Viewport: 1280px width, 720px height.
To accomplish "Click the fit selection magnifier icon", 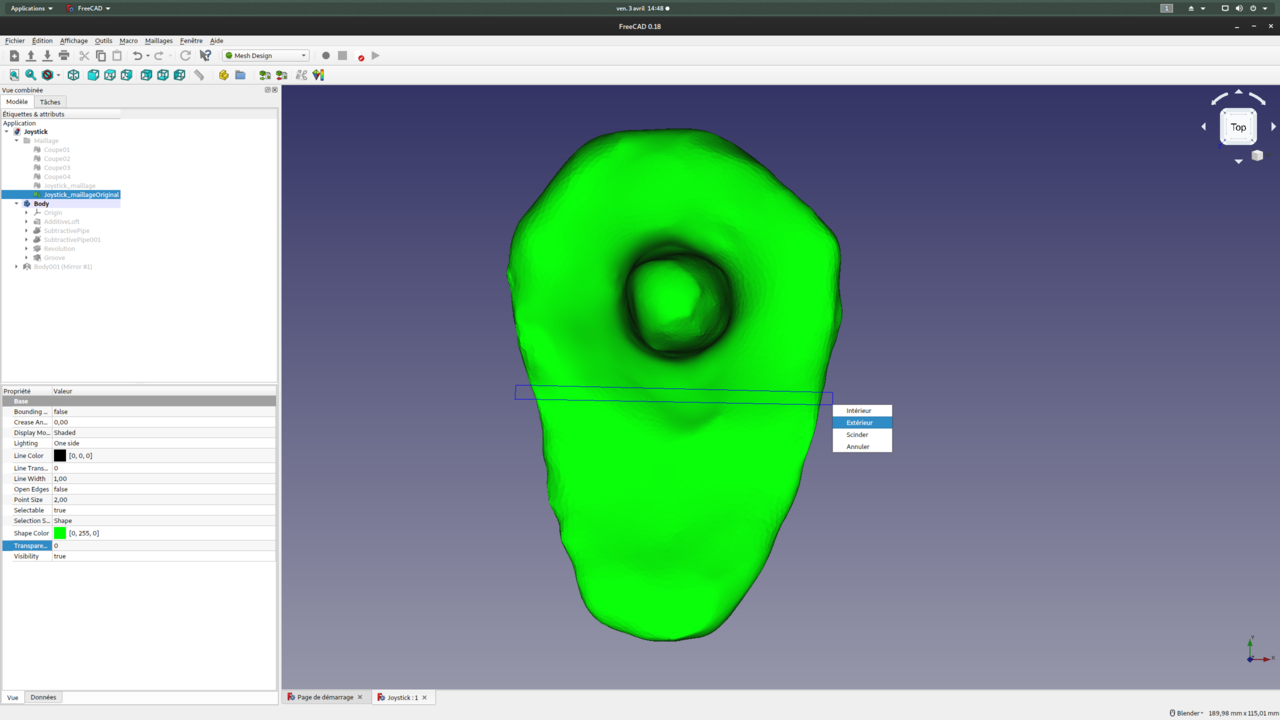I will pos(31,75).
